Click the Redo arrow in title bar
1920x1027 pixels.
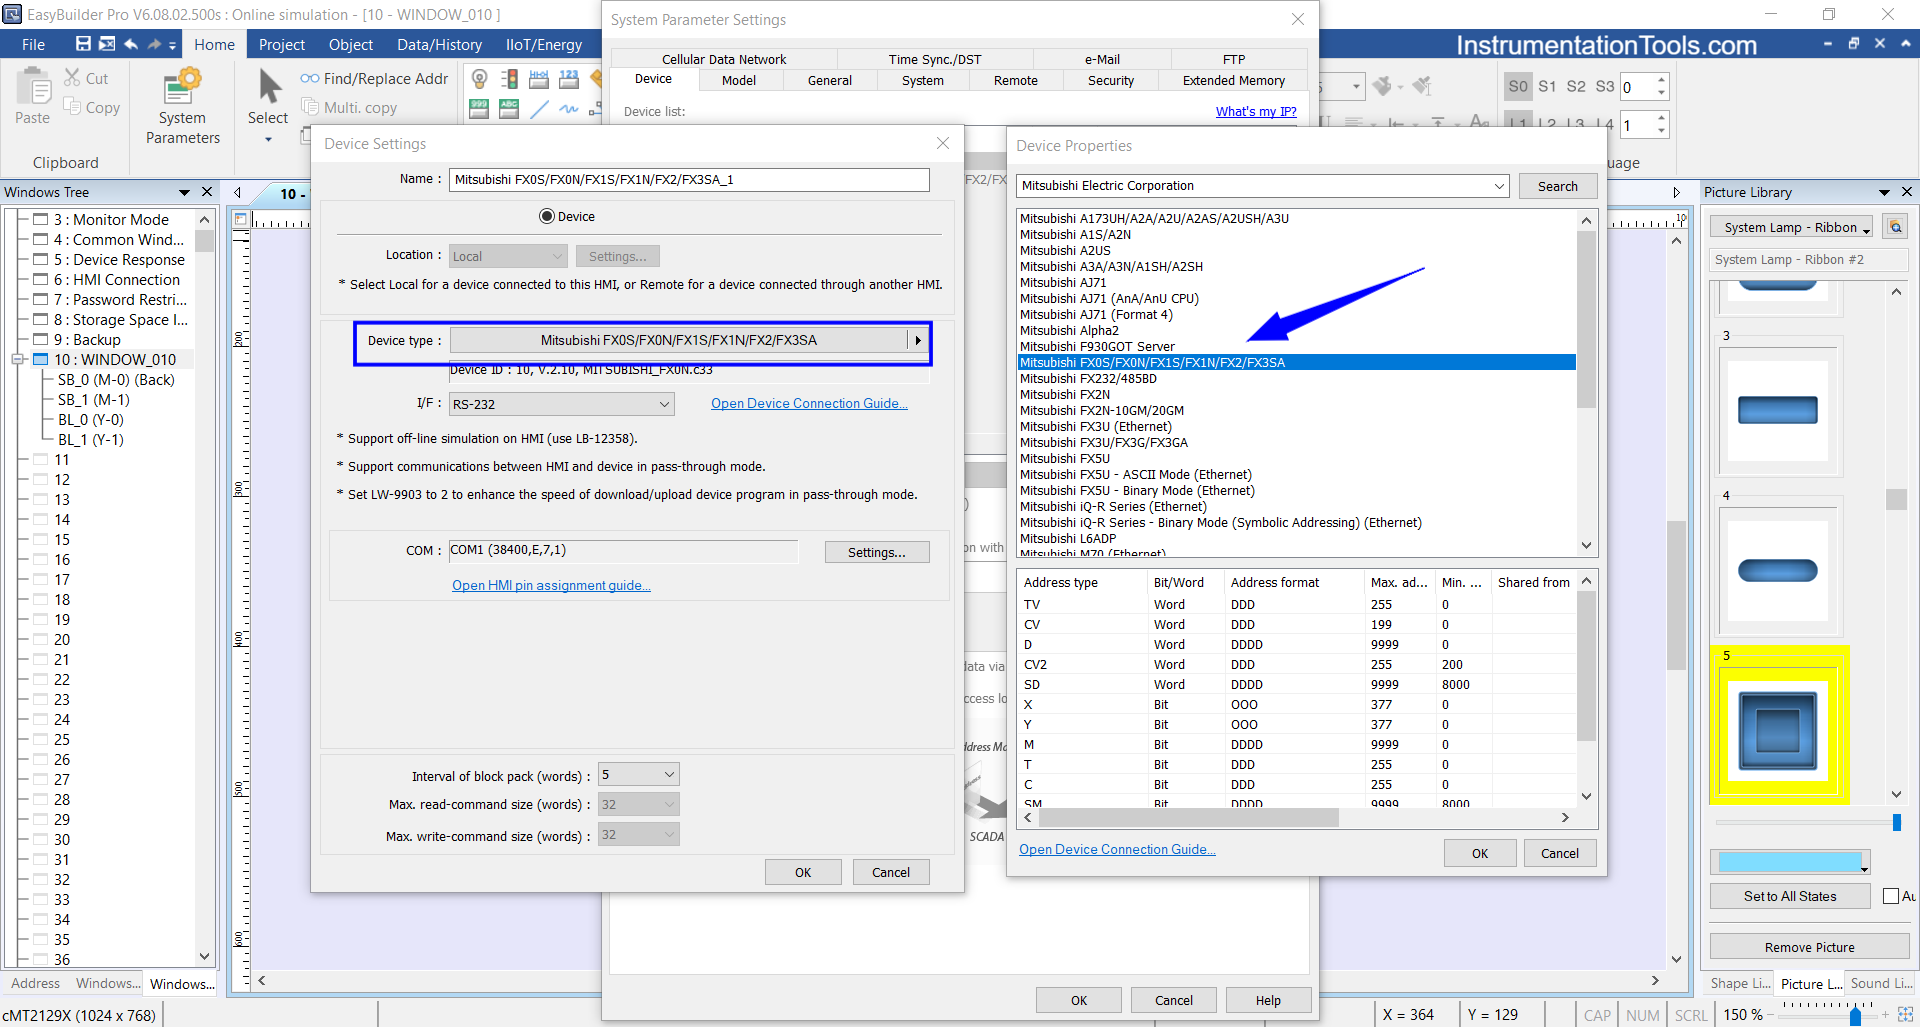(154, 44)
